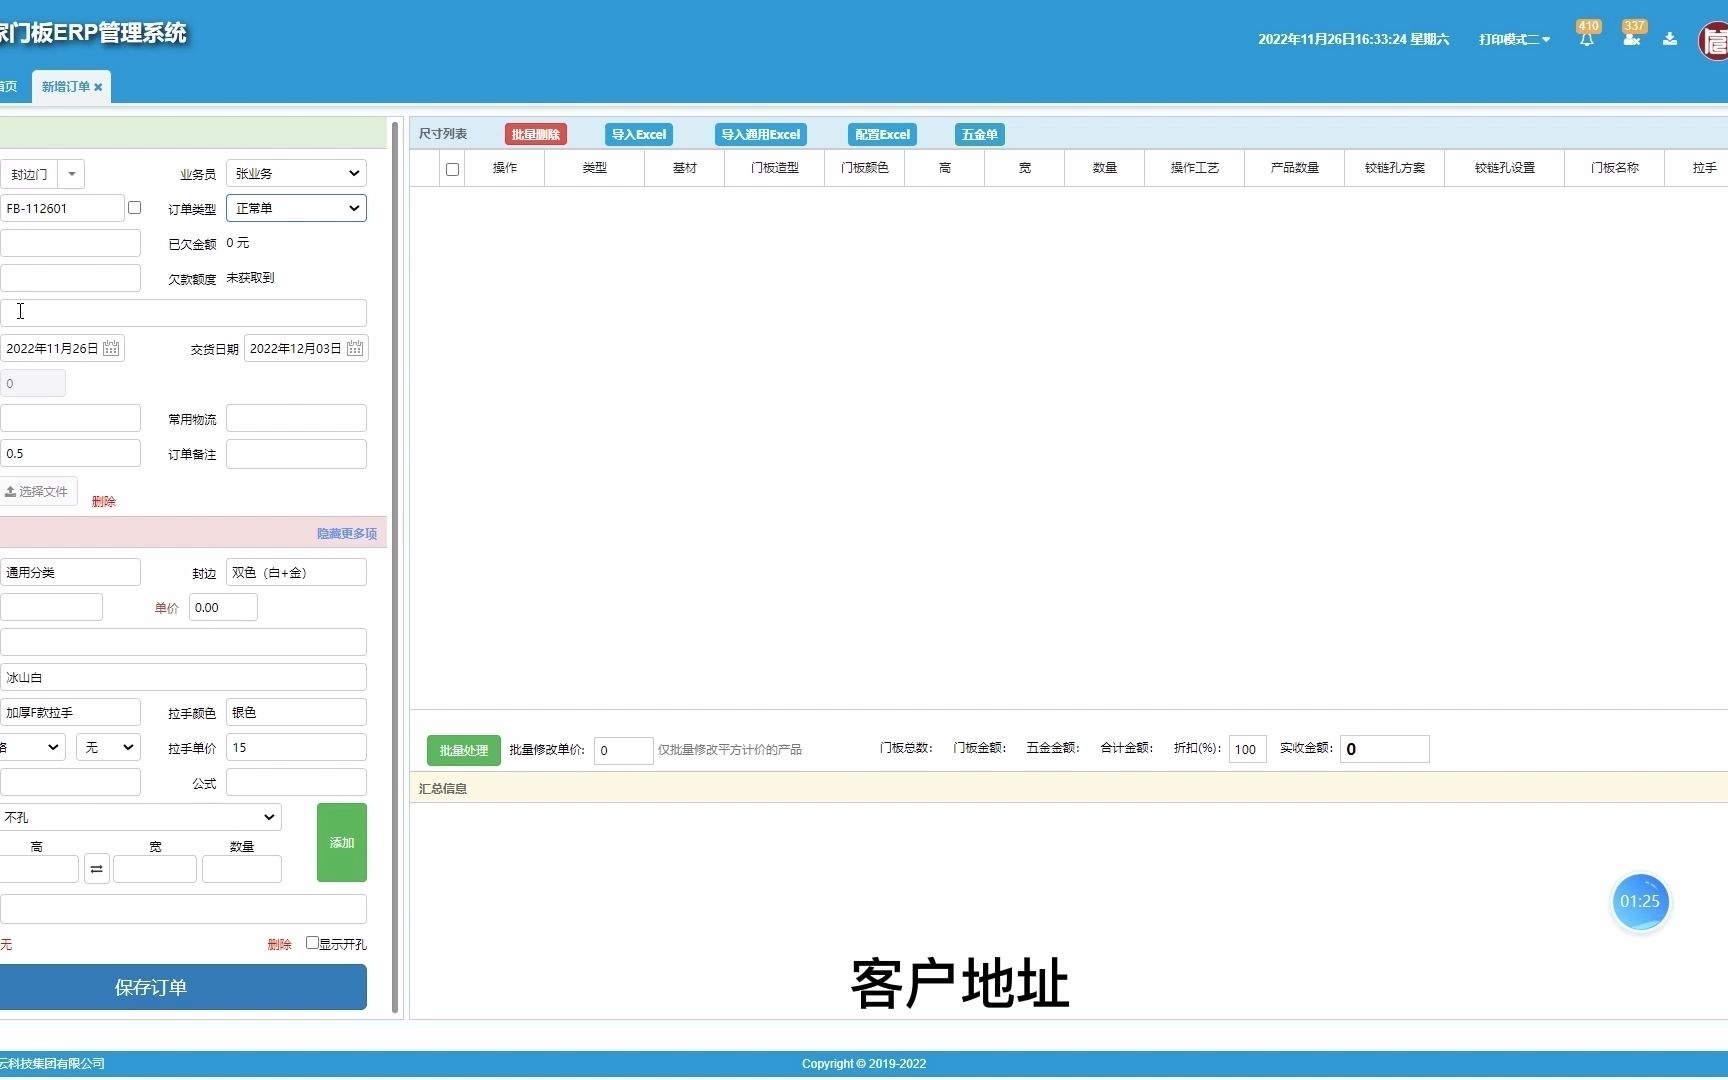Click the 实收金额 input field
This screenshot has height=1080, width=1728.
(1385, 749)
